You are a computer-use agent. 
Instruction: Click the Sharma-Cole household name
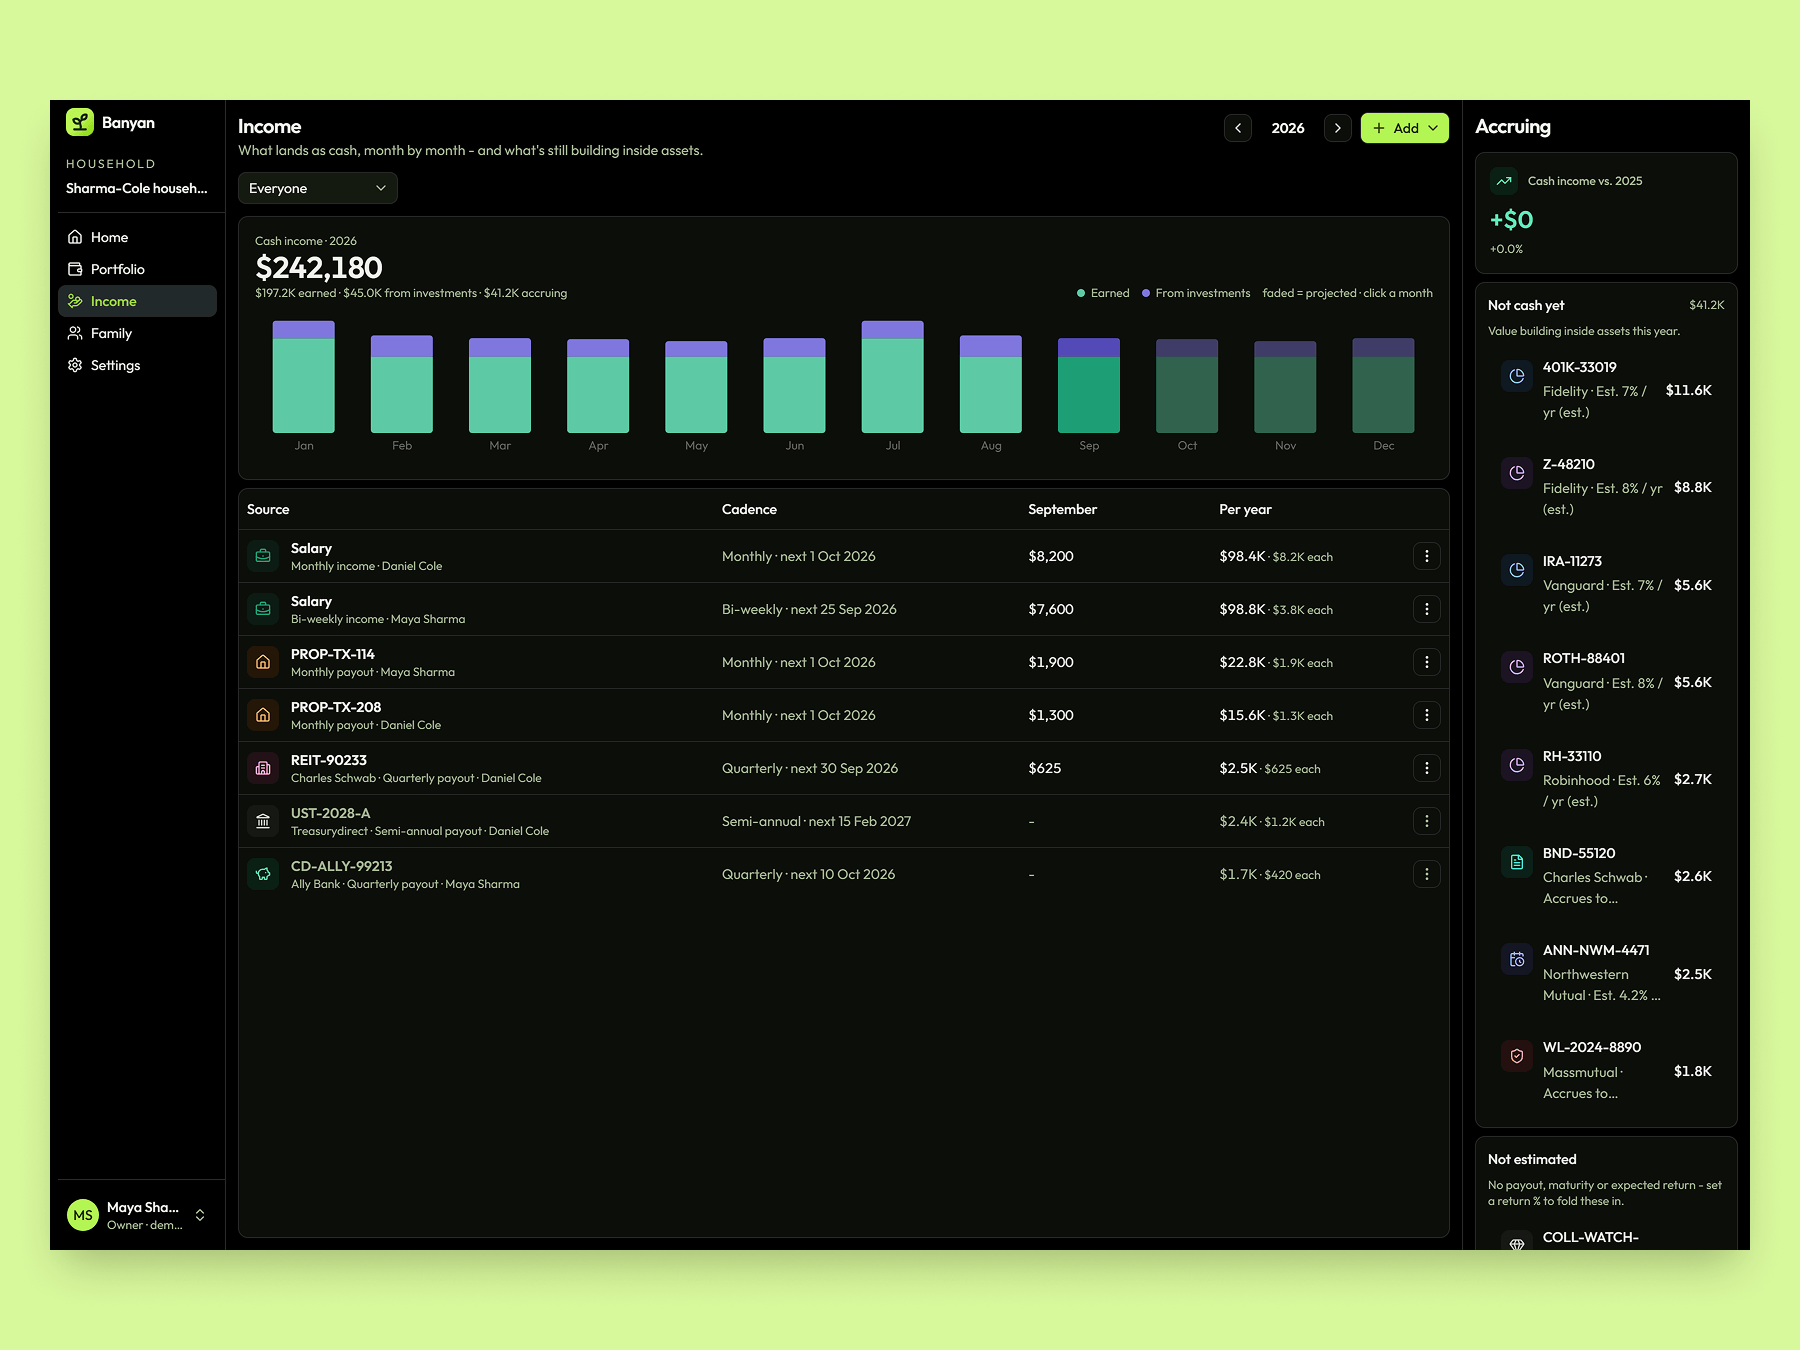tap(137, 188)
